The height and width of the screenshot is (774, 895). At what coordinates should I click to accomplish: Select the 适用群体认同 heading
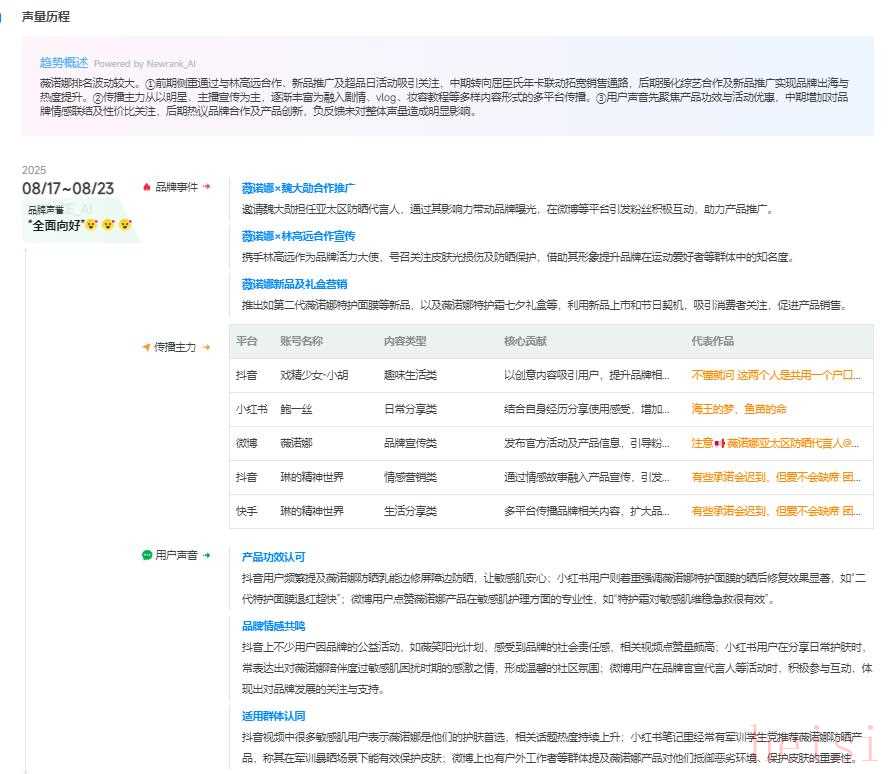[273, 716]
